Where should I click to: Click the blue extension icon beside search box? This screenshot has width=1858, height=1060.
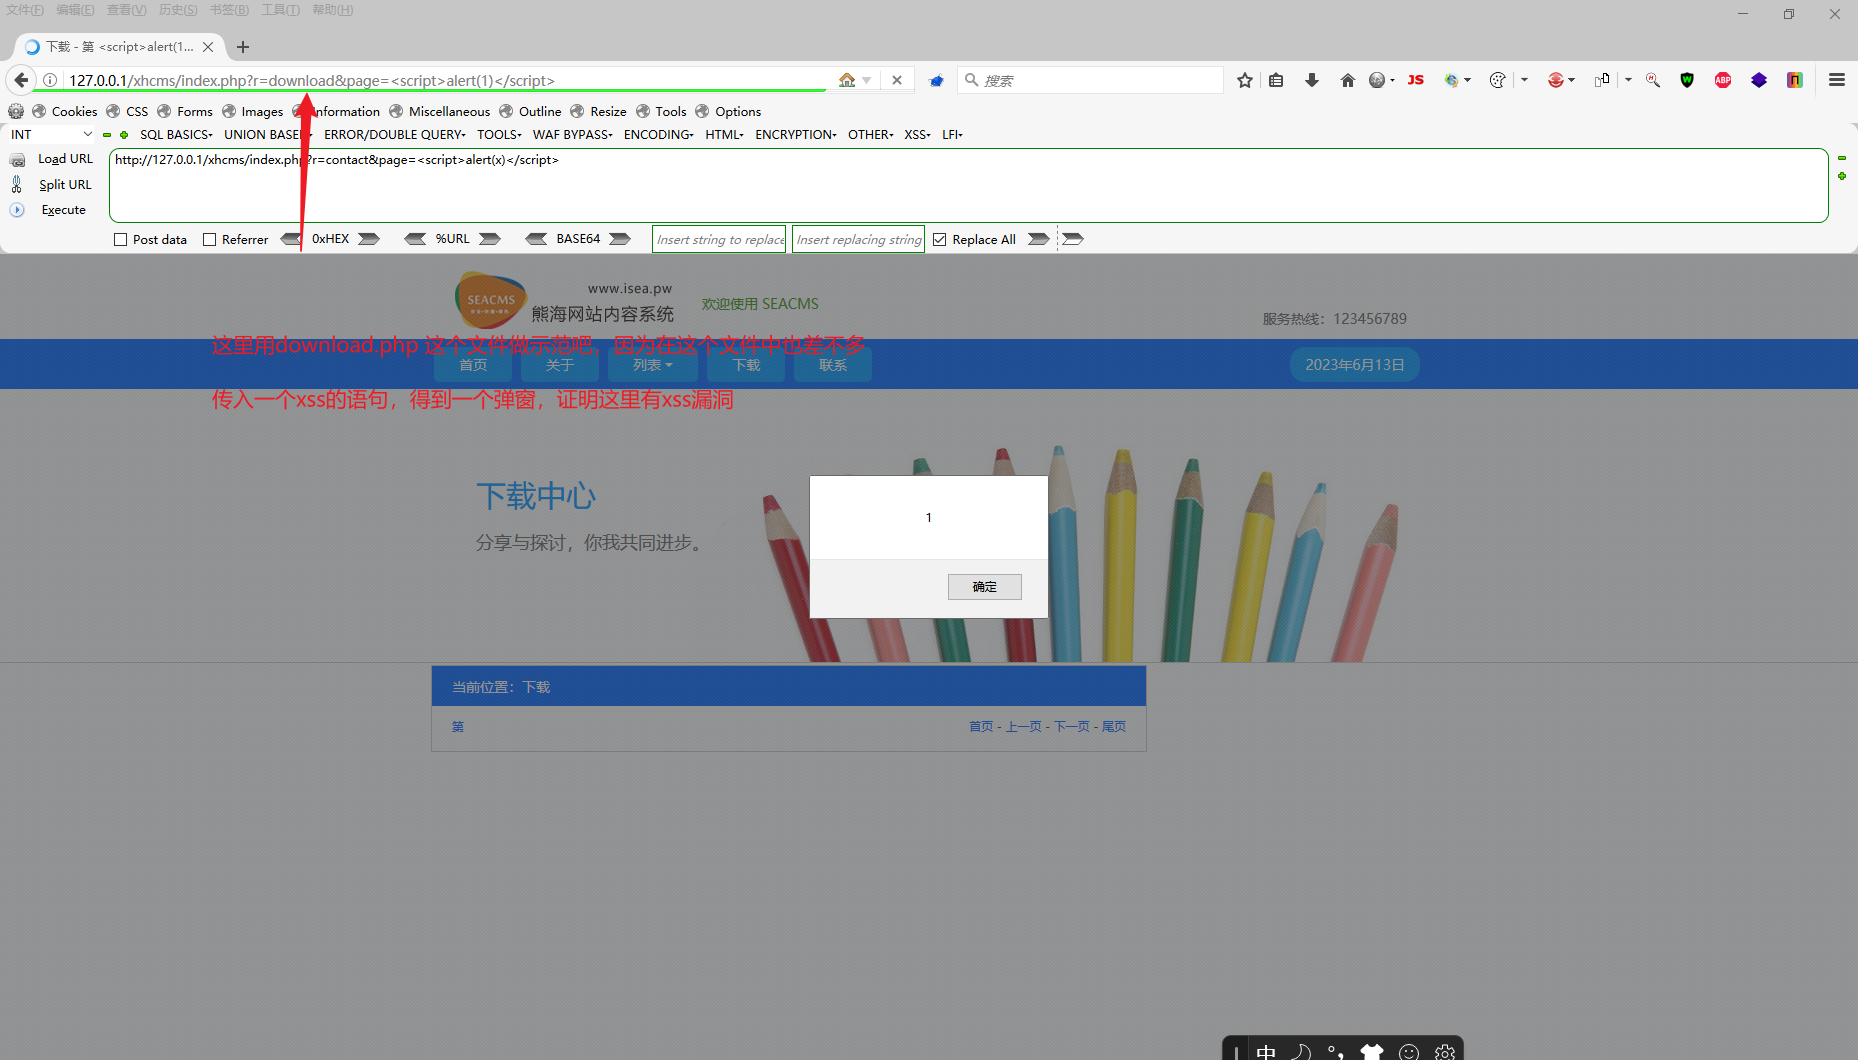pyautogui.click(x=936, y=80)
